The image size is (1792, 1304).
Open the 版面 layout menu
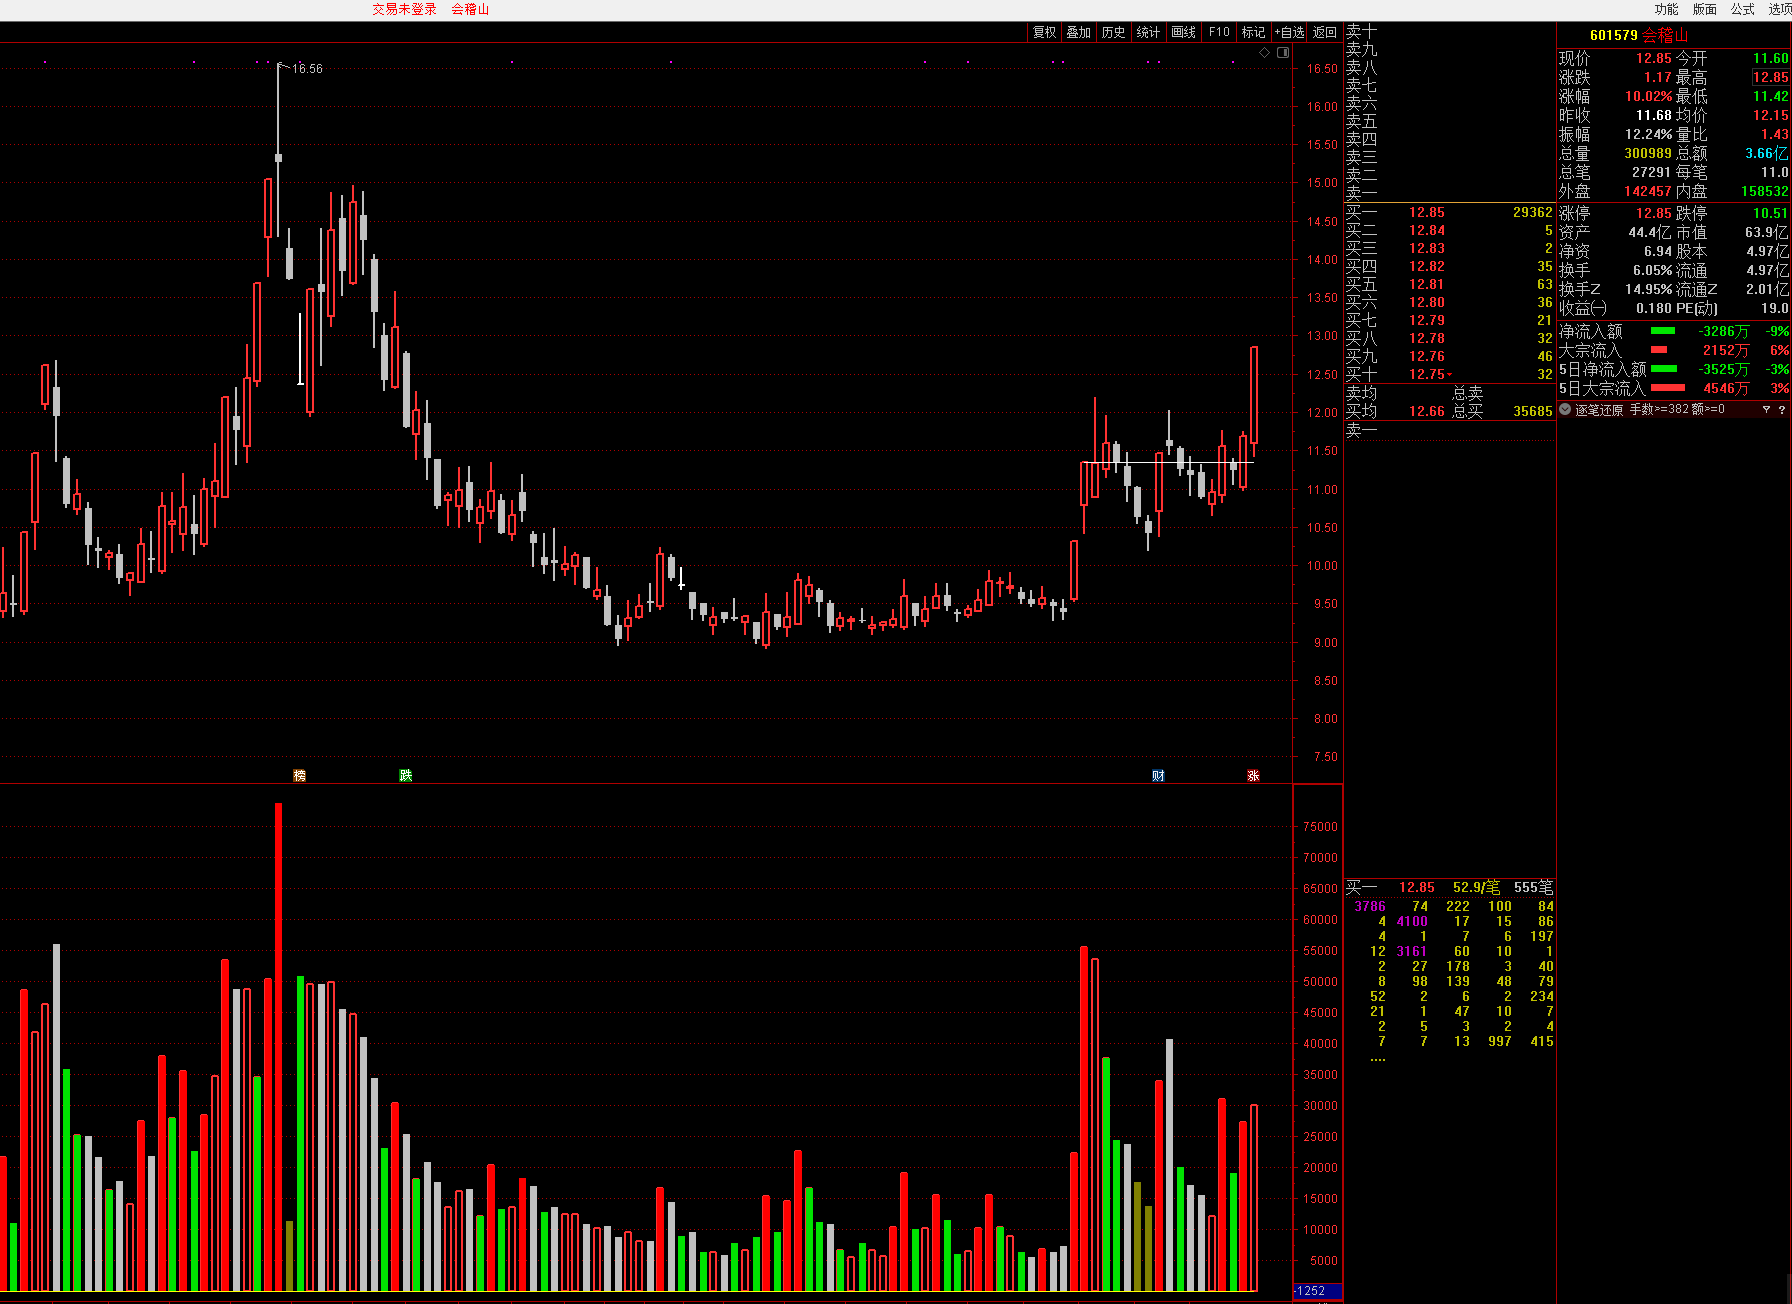pos(1704,9)
